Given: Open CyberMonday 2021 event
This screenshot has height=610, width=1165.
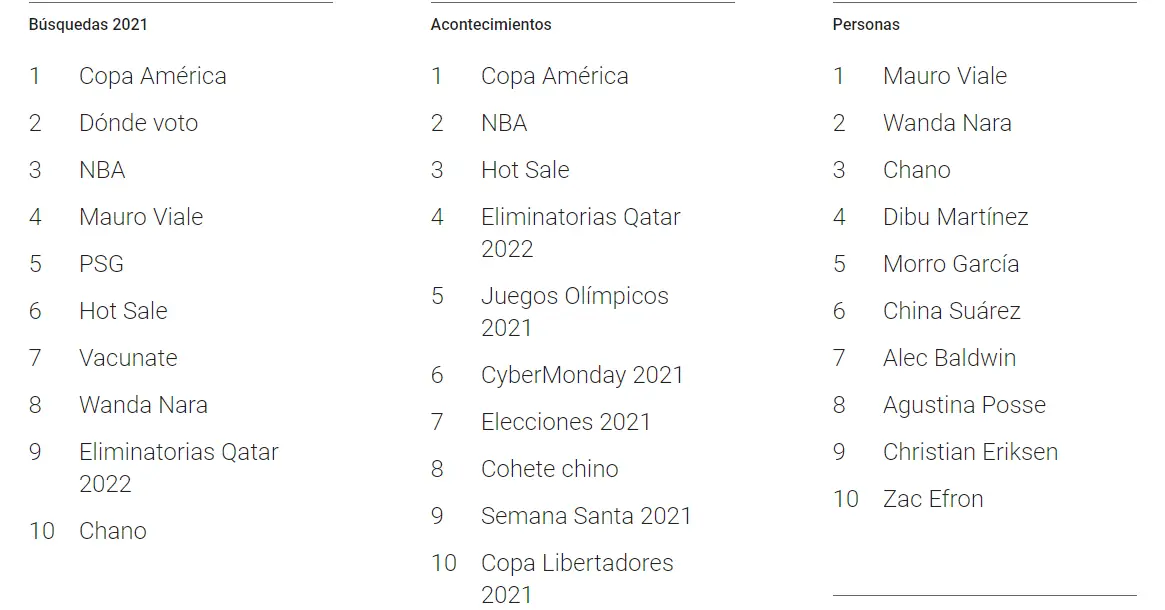Looking at the screenshot, I should click(582, 374).
